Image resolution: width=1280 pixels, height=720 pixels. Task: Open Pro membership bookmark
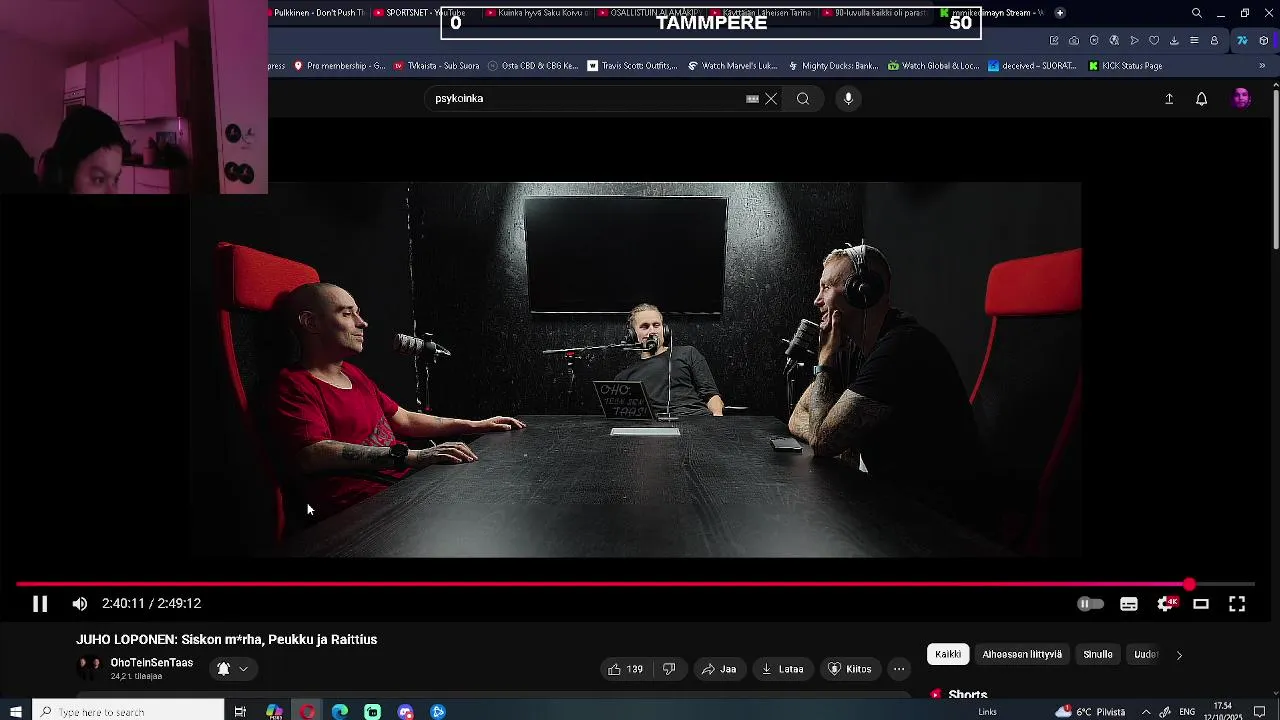pyautogui.click(x=339, y=66)
